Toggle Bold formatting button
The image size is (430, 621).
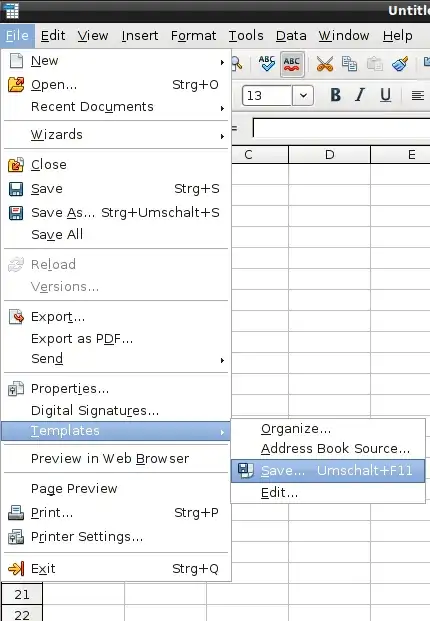coord(335,95)
